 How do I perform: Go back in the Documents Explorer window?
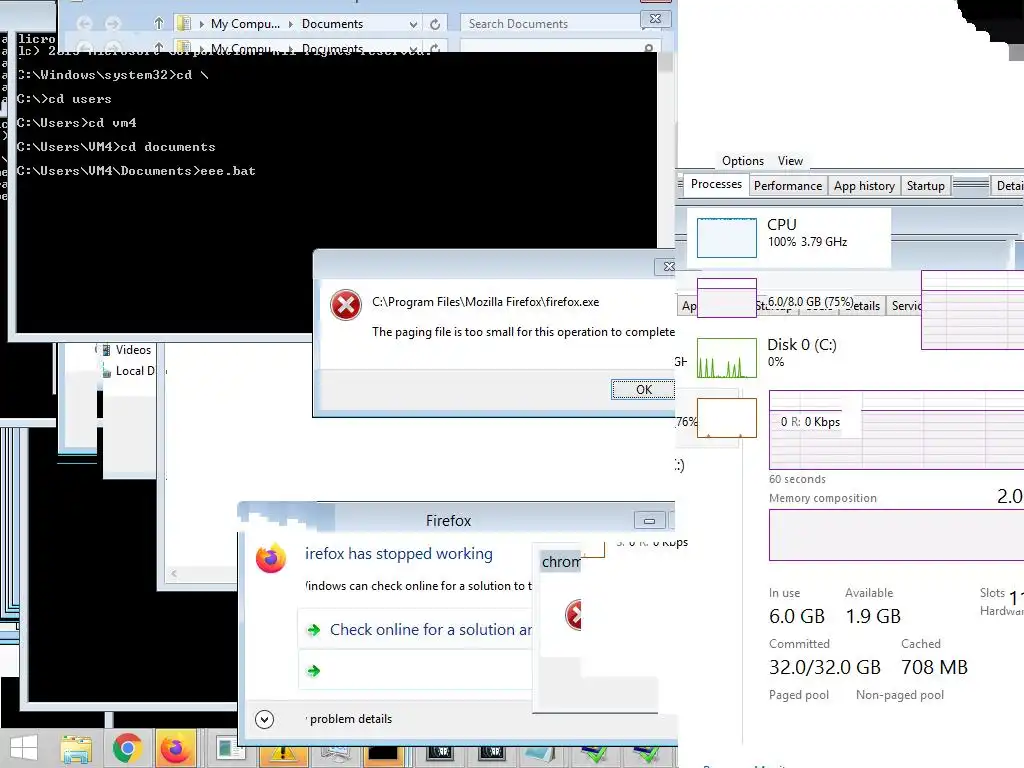pos(84,24)
